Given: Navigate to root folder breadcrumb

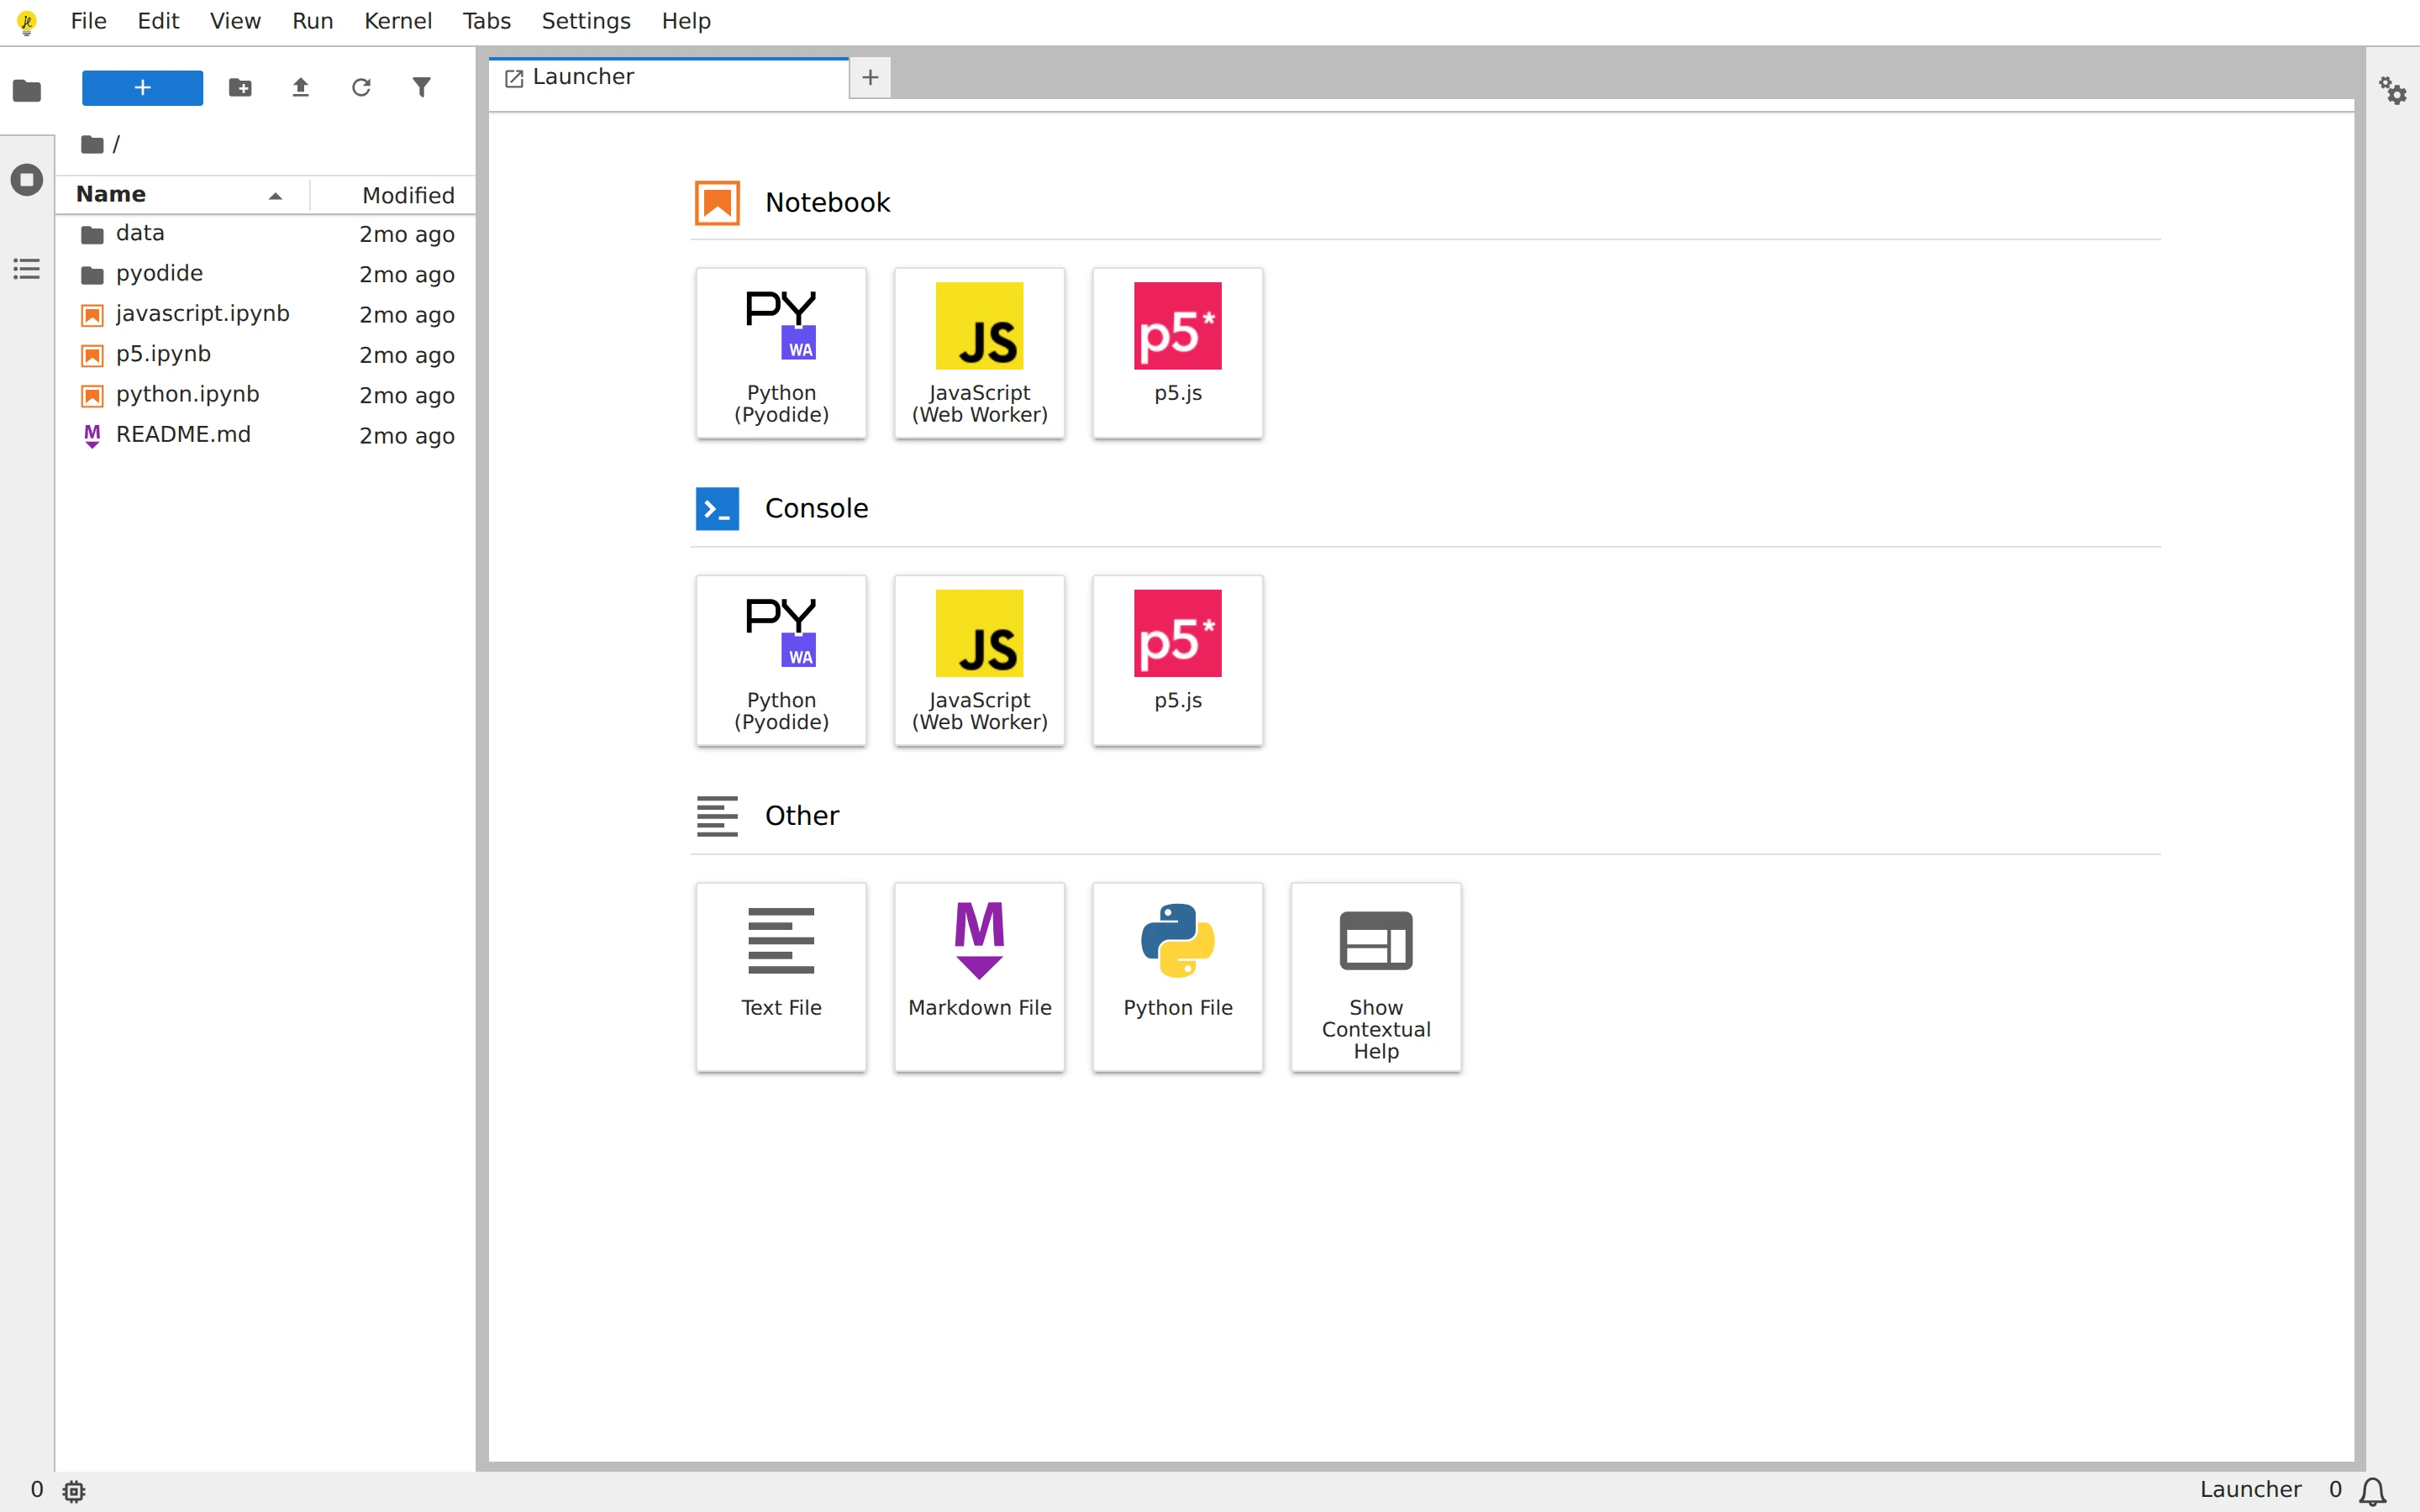Looking at the screenshot, I should 93,144.
